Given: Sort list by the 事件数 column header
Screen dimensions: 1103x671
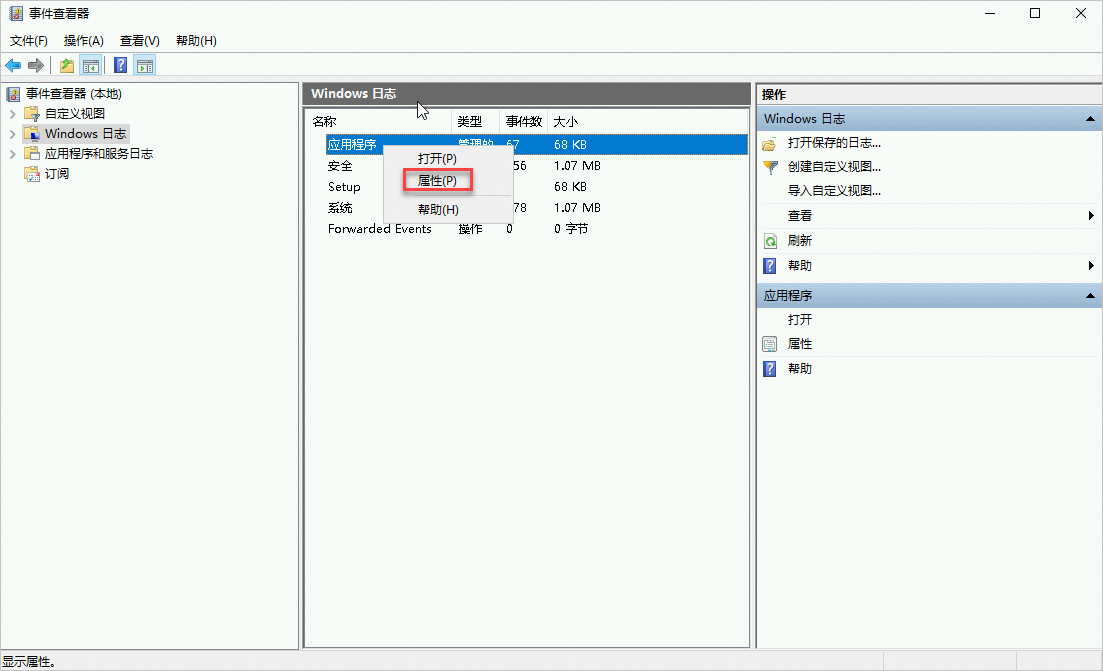Looking at the screenshot, I should (523, 122).
